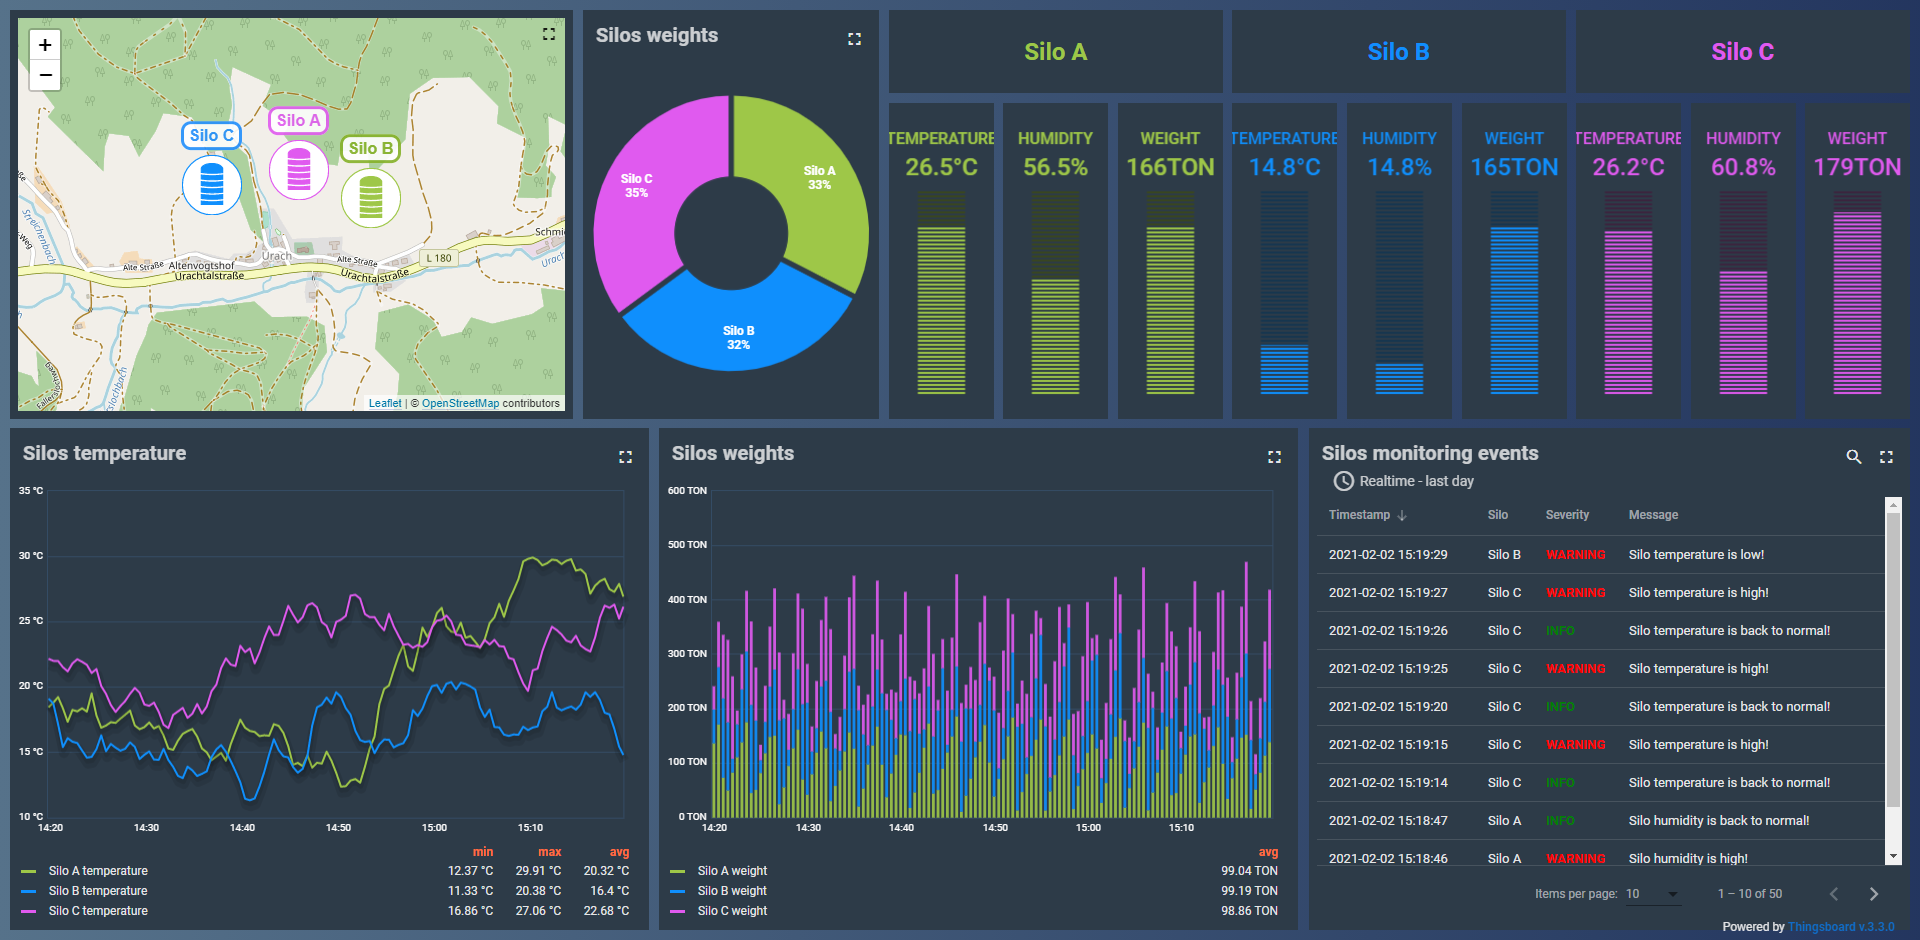Screen dimensions: 1920x940
Task: Click the Silo C marker on map
Action: click(x=212, y=185)
